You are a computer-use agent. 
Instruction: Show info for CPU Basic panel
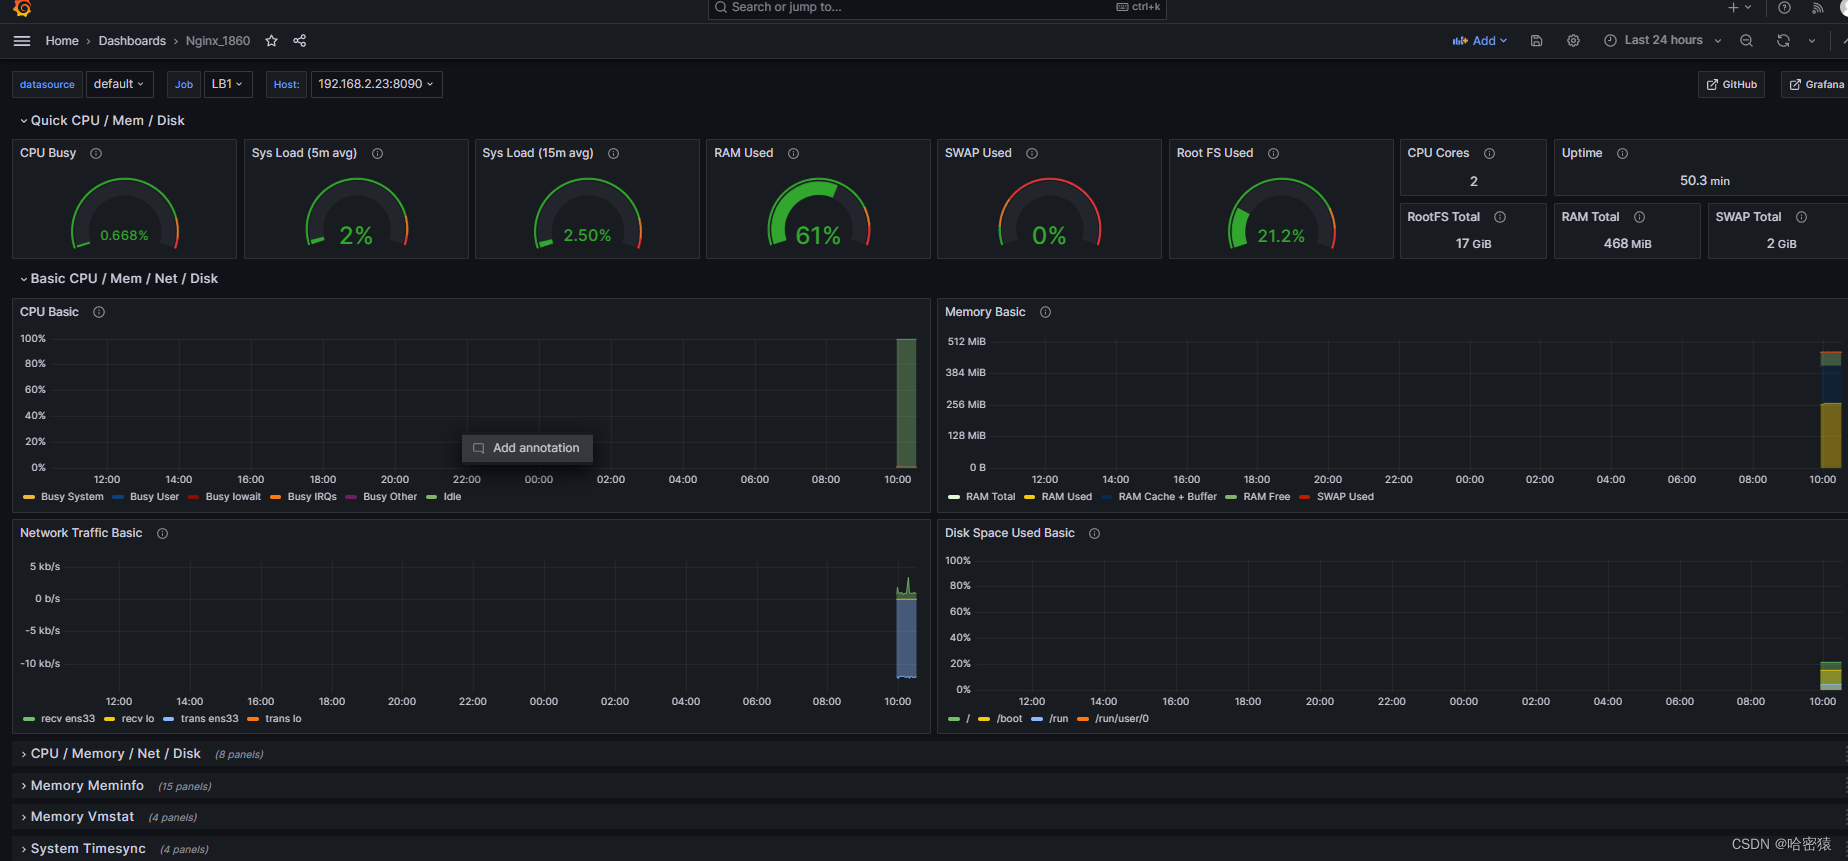(x=99, y=312)
